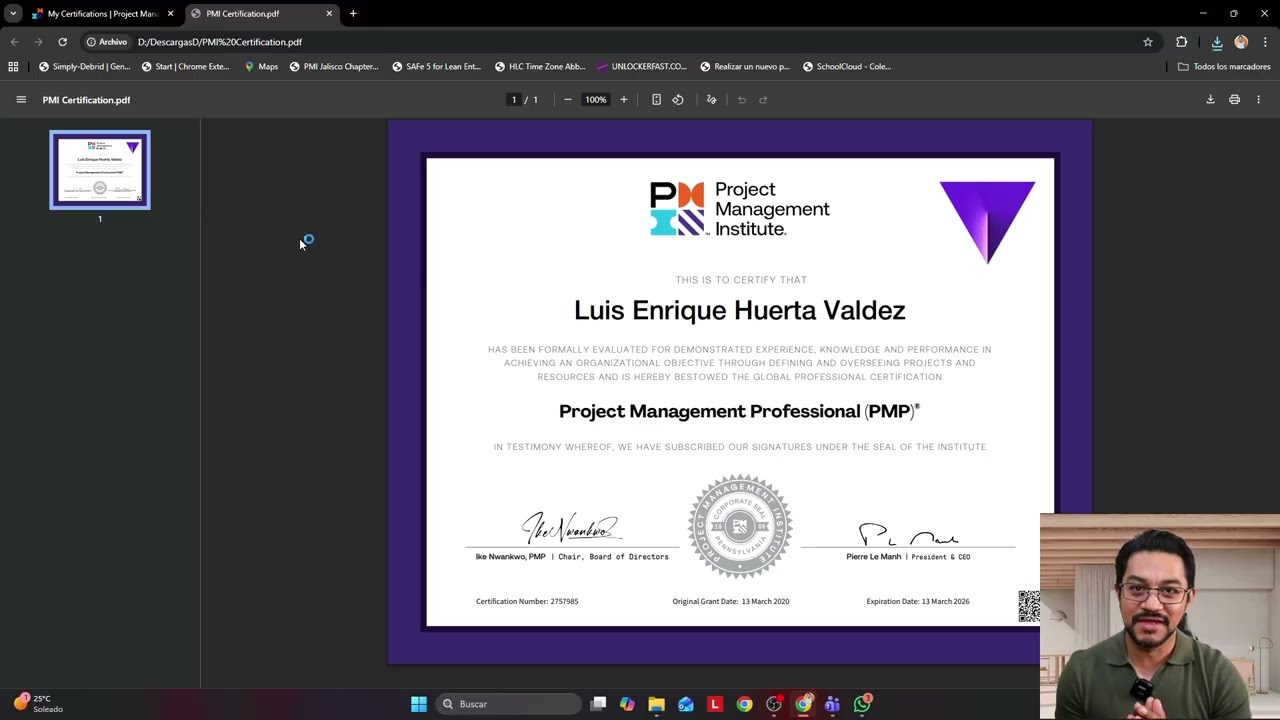Open the Chrome apps grid shortcut
Viewport: 1280px width, 720px height.
pos(13,67)
